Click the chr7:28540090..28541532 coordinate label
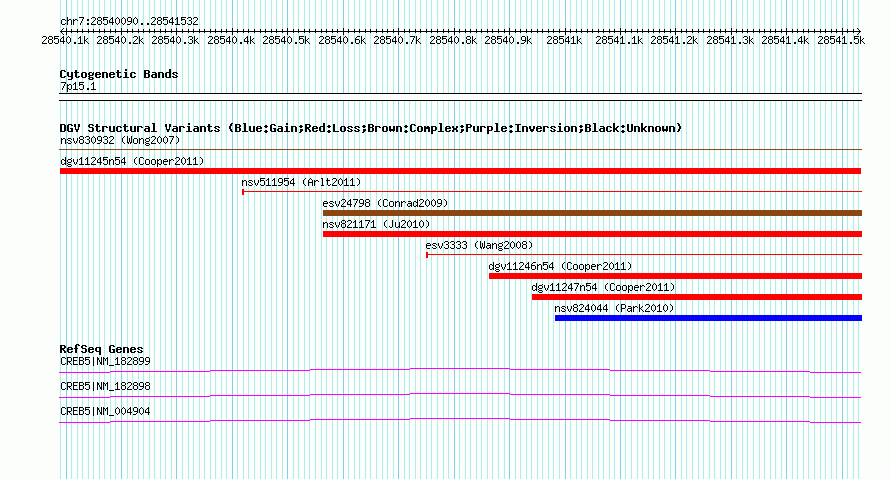Screen dimensions: 890x479 [129, 21]
